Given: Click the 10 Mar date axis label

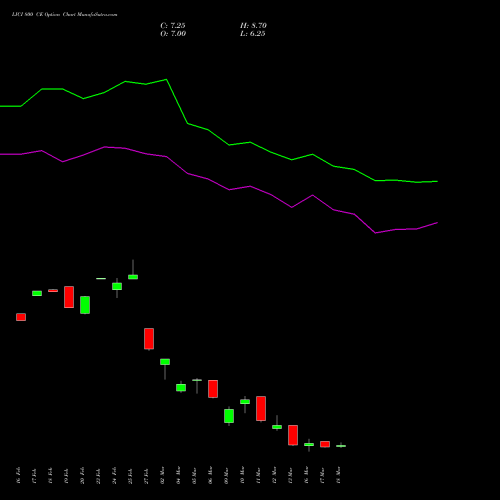Looking at the screenshot, I should [x=242, y=475].
